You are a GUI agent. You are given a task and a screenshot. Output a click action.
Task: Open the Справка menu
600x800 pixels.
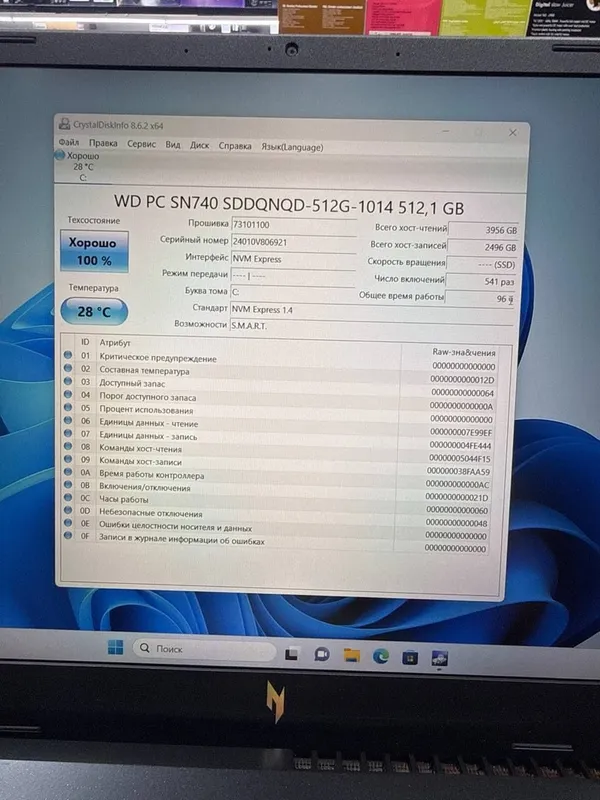pos(235,146)
